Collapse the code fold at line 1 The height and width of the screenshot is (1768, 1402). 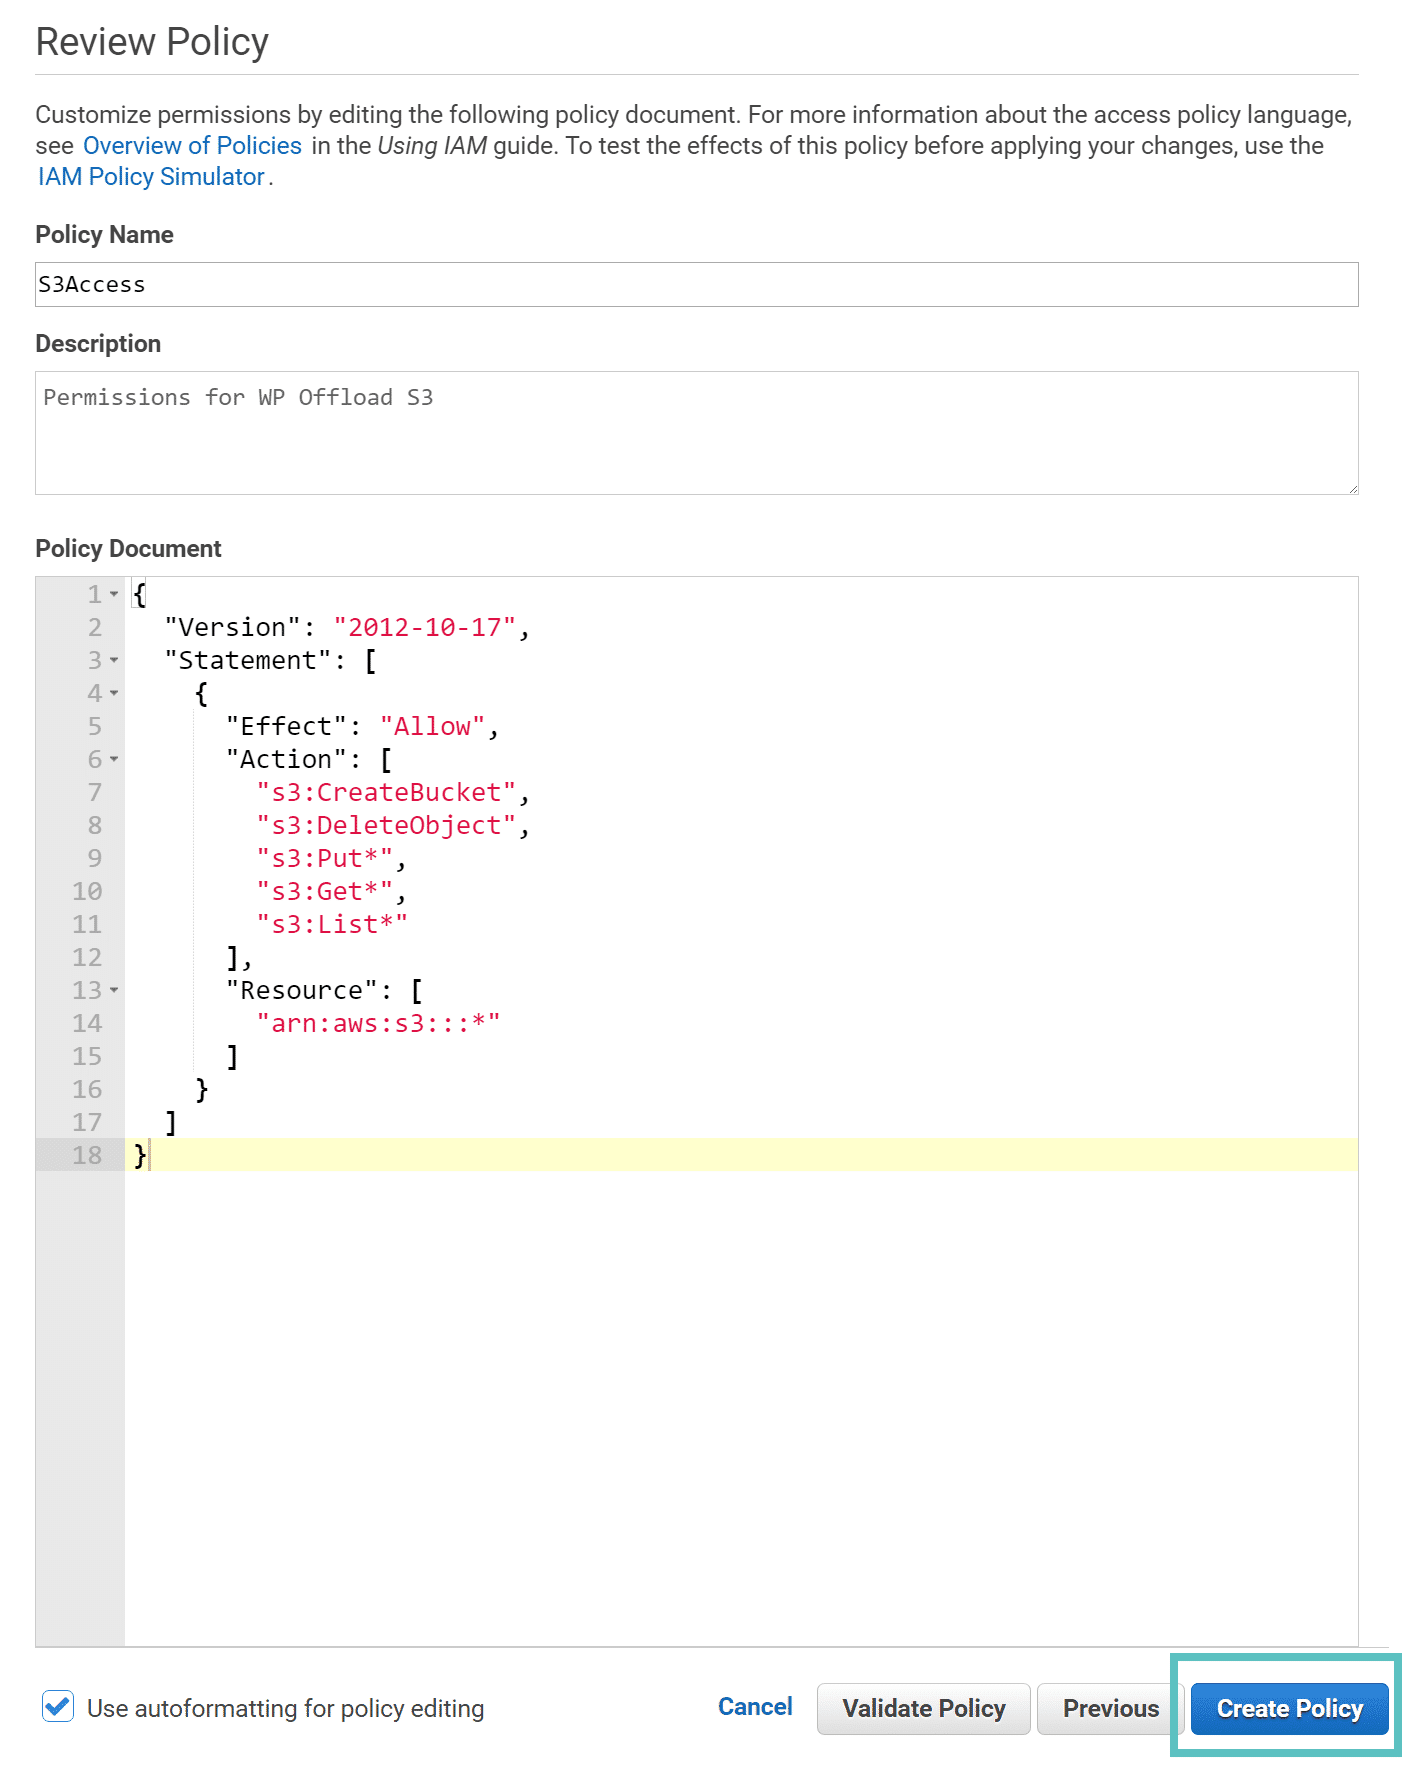tap(114, 594)
